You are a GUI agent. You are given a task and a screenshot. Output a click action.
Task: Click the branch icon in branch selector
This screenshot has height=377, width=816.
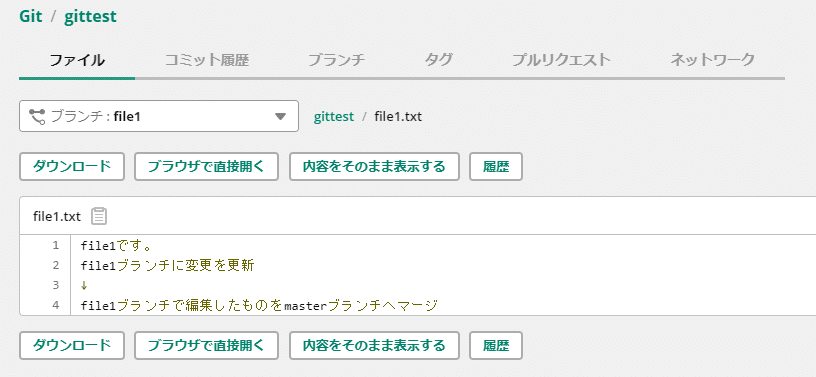pos(36,116)
